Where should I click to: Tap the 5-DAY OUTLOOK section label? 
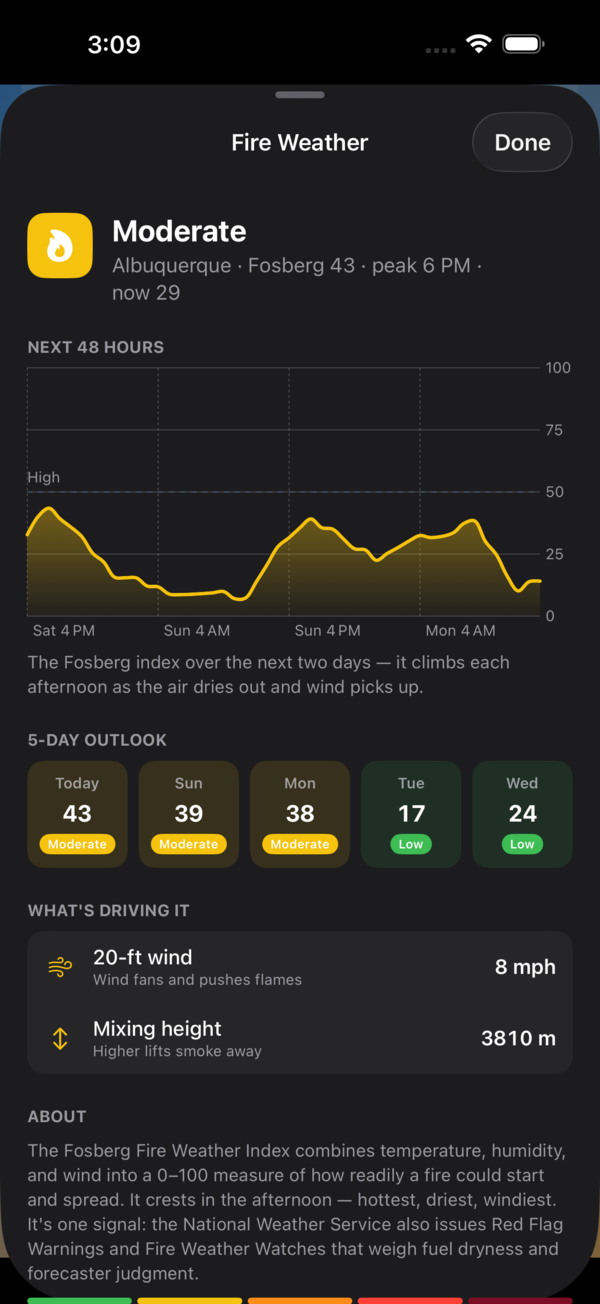[x=97, y=740]
